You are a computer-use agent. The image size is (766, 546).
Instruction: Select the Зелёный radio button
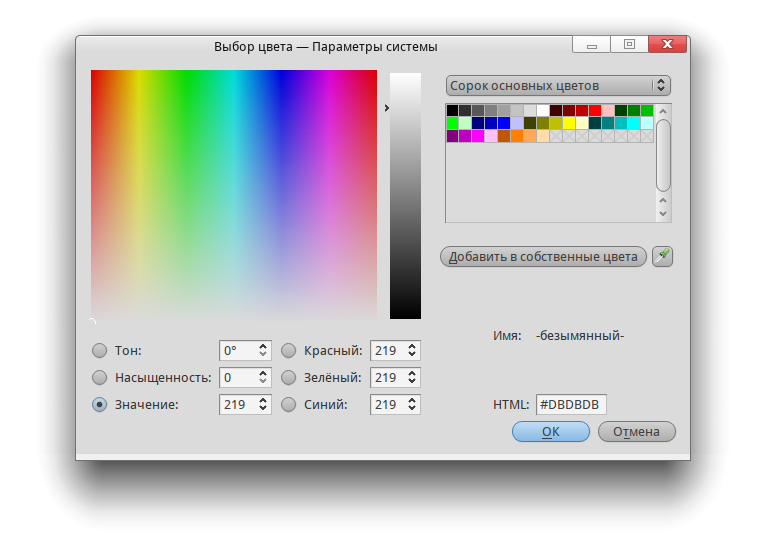coord(288,378)
